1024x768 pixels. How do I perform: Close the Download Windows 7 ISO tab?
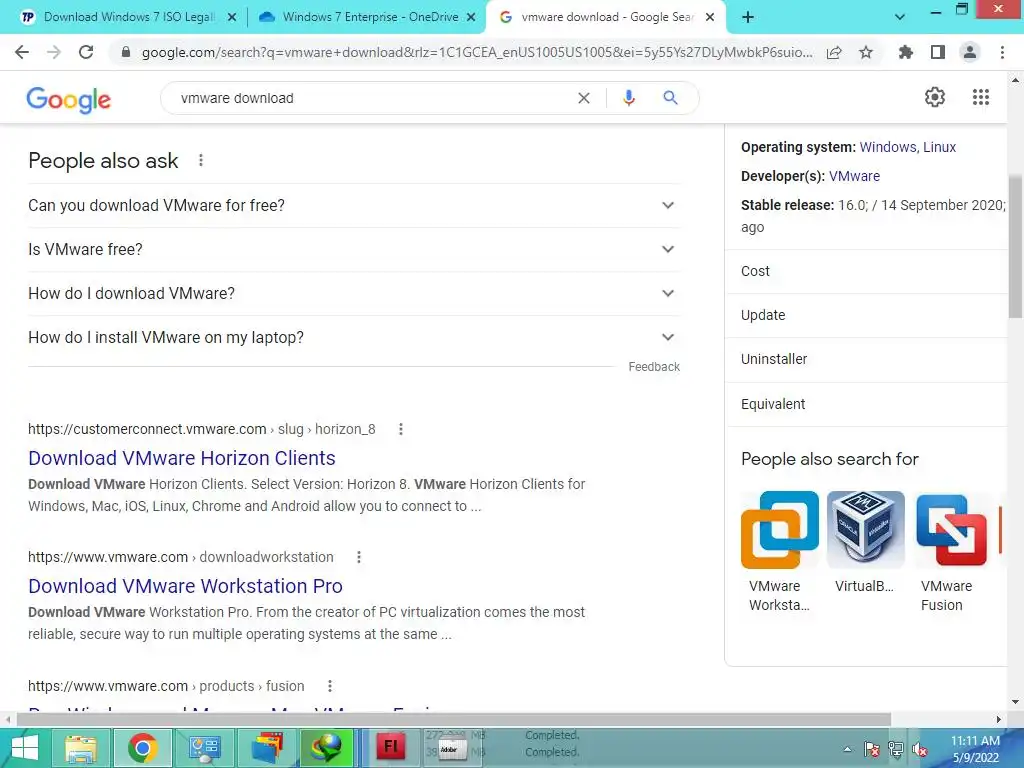(232, 17)
